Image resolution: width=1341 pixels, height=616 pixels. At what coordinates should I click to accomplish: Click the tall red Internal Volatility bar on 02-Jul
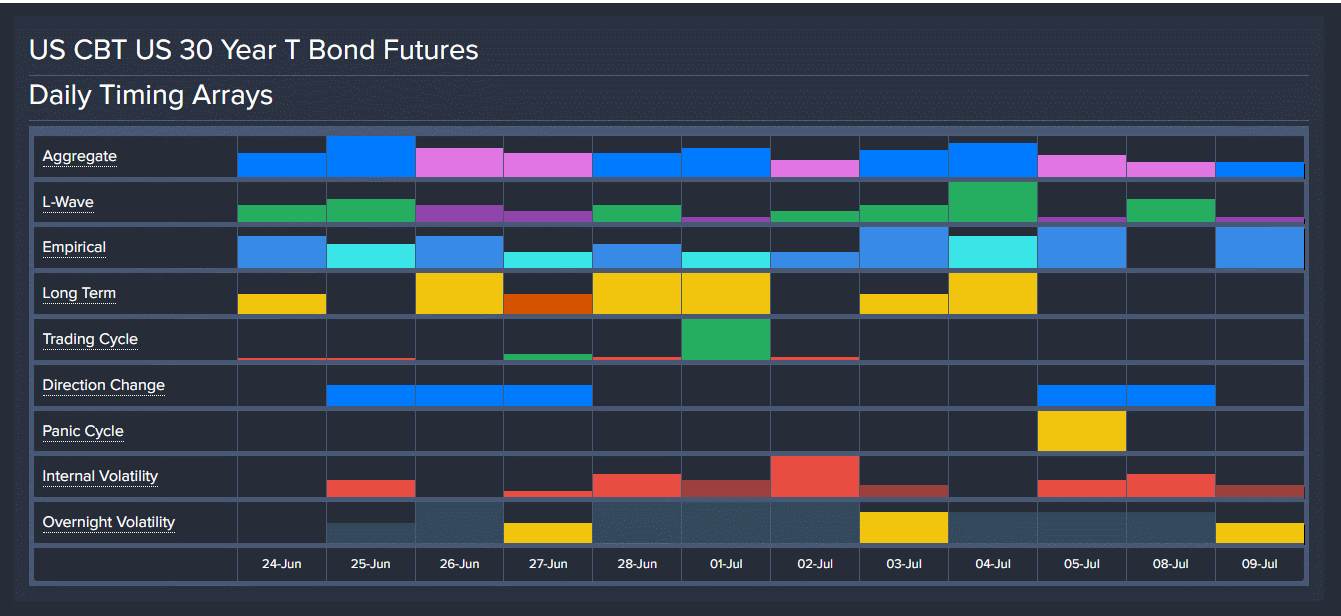pyautogui.click(x=815, y=477)
